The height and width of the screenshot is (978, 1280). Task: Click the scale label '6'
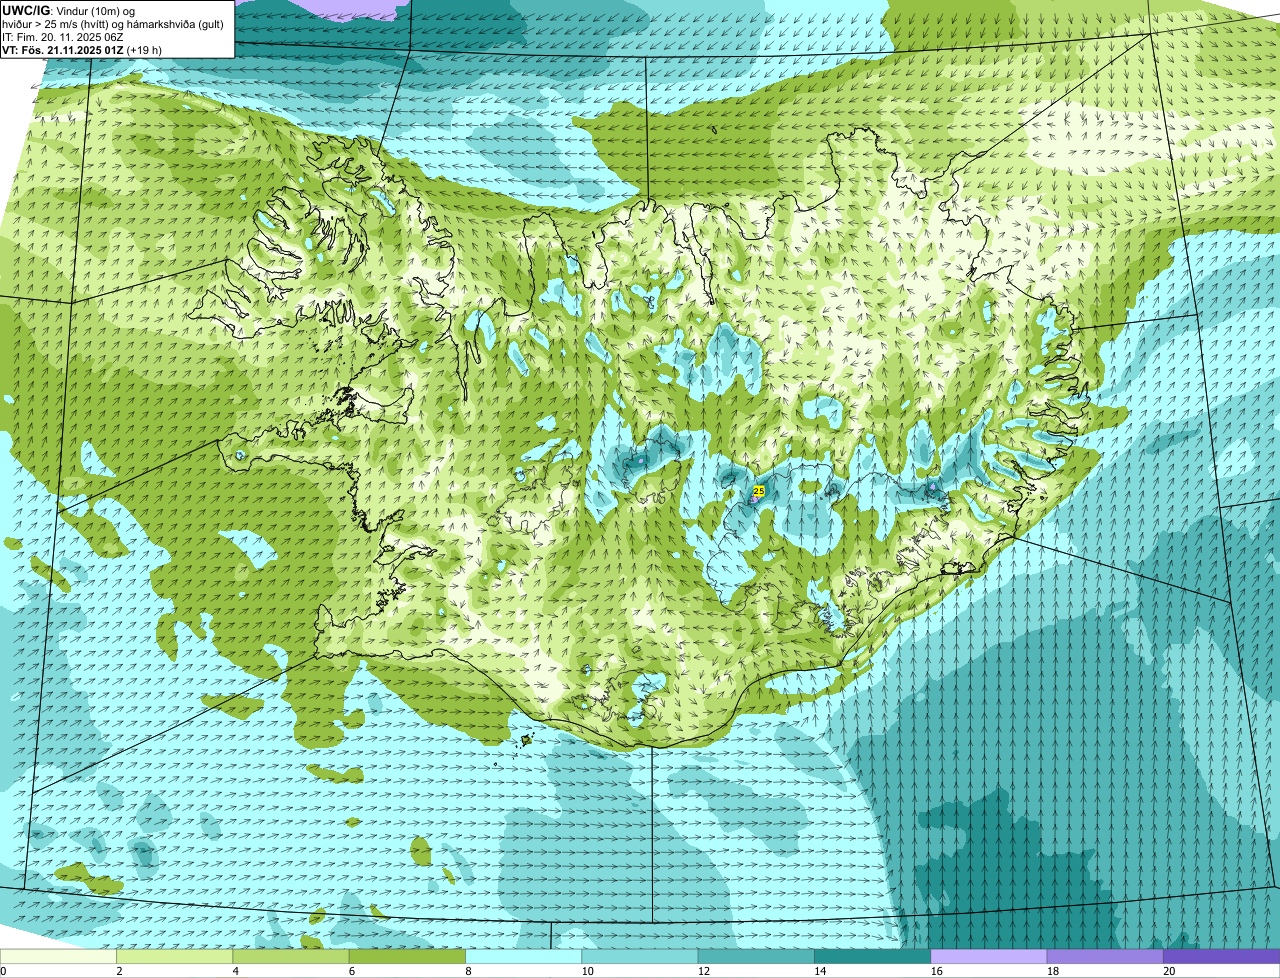click(352, 971)
